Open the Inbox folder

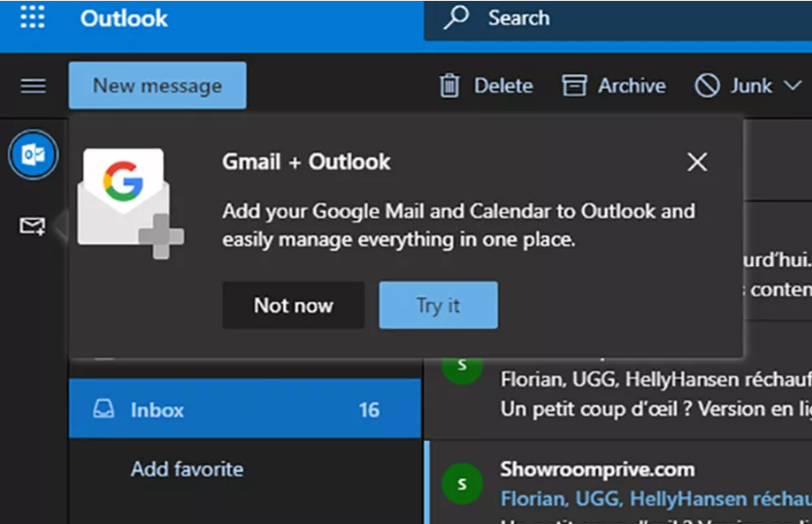(245, 409)
